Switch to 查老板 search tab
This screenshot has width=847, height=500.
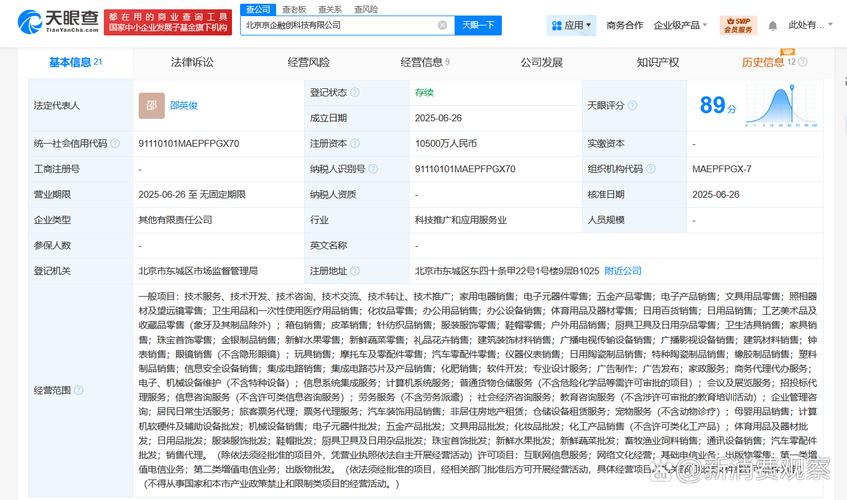294,10
